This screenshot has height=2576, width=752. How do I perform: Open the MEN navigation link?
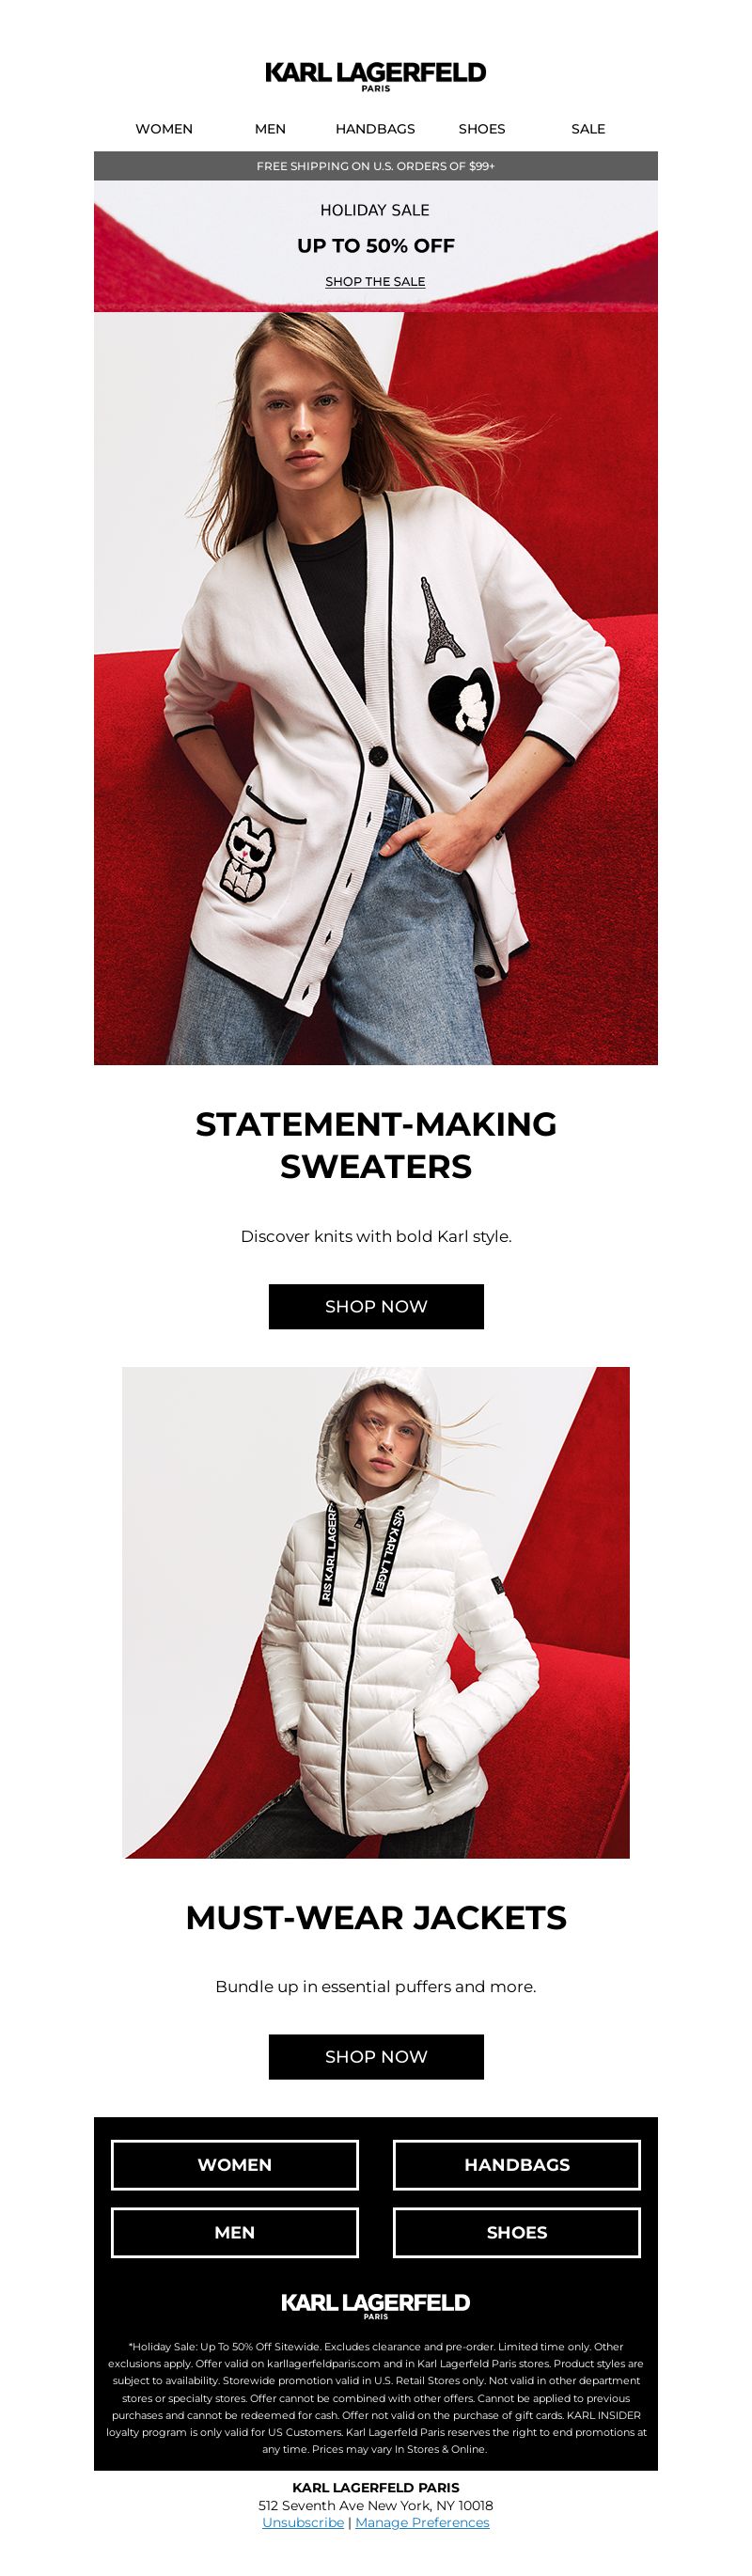coord(270,129)
